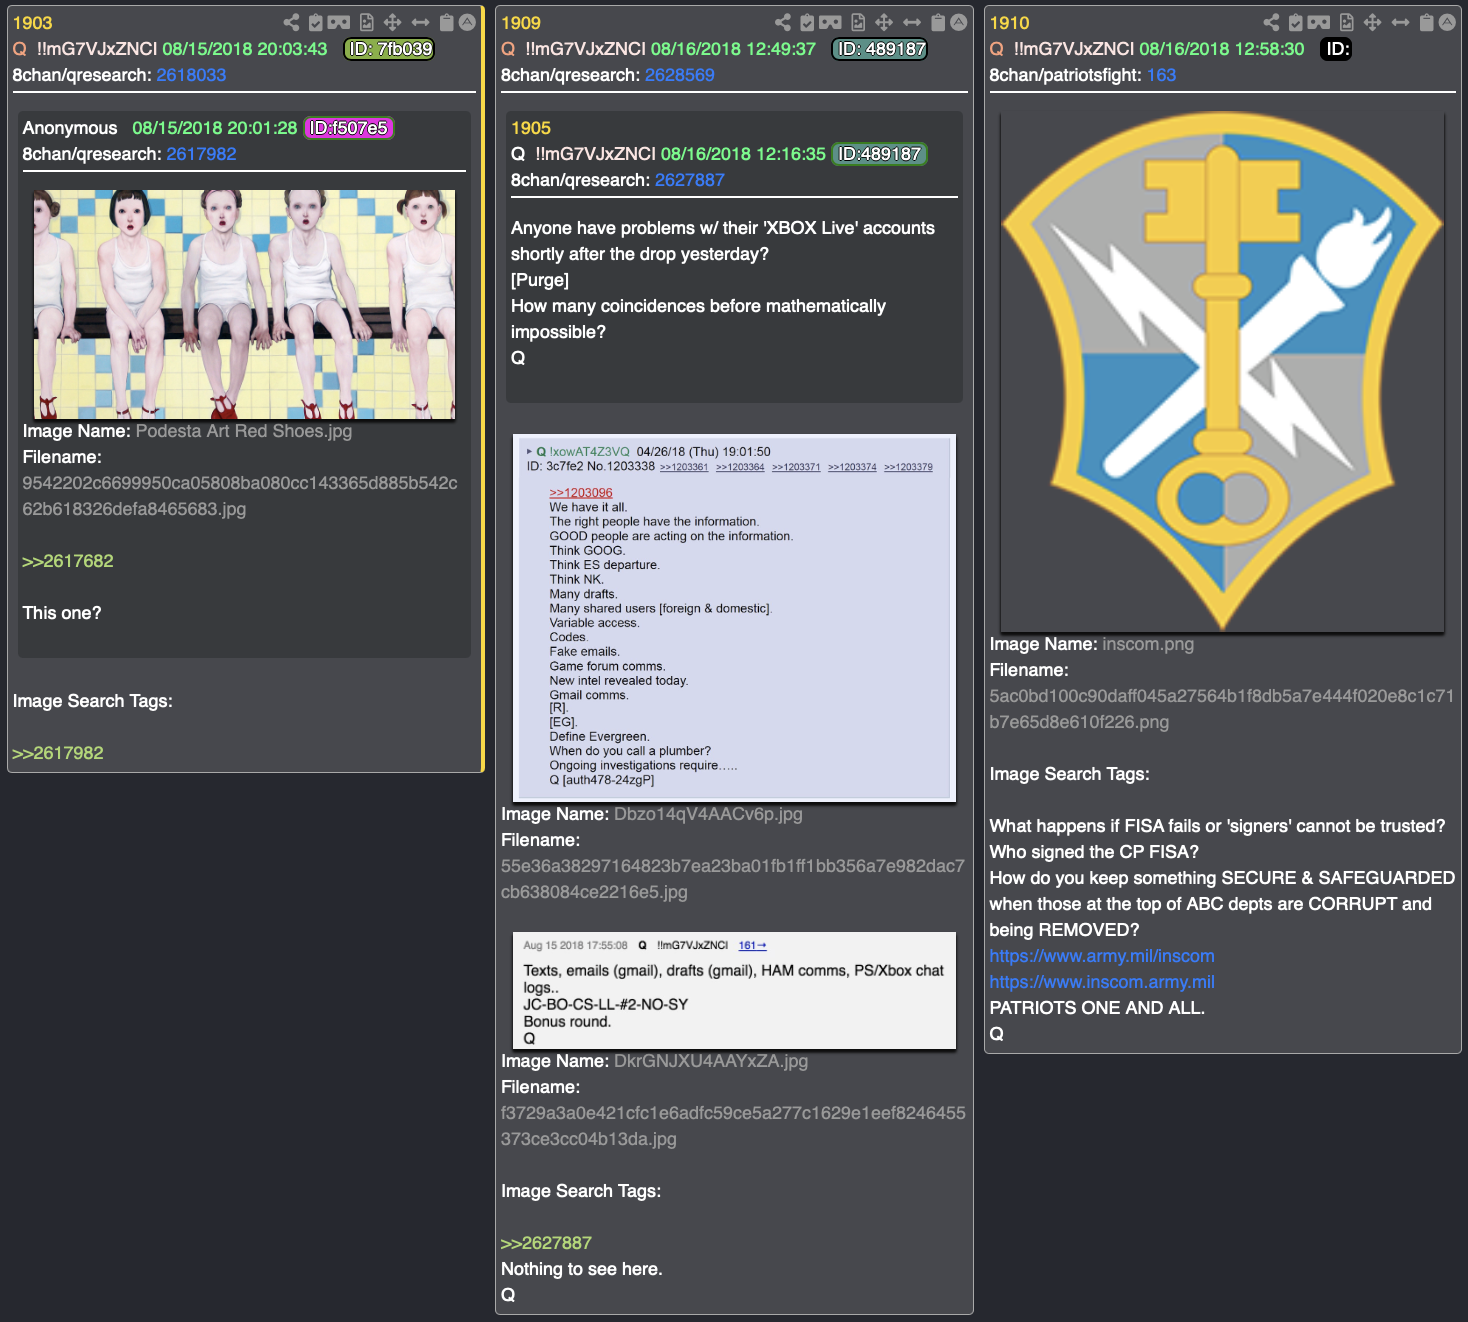
Task: Select the black ID: badge on post 1910
Action: click(x=1337, y=49)
